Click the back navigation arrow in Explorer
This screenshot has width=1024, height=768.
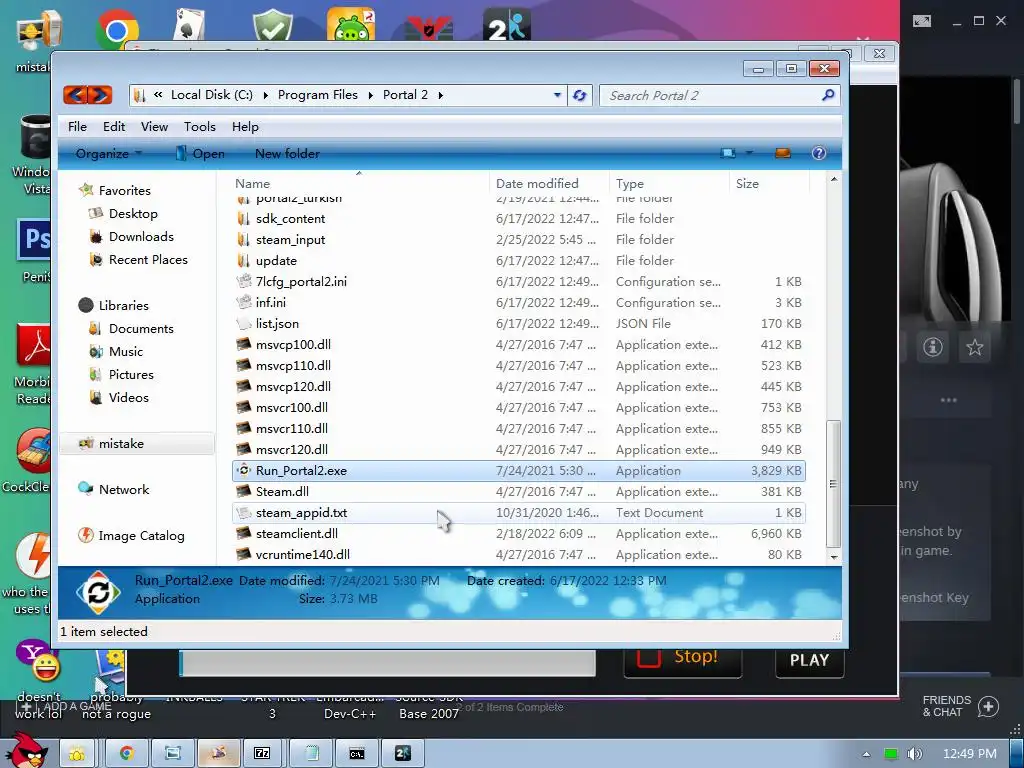pos(75,95)
